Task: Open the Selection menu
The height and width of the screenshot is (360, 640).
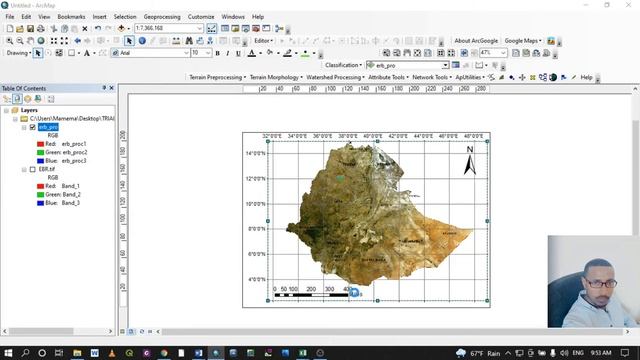Action: tap(125, 17)
